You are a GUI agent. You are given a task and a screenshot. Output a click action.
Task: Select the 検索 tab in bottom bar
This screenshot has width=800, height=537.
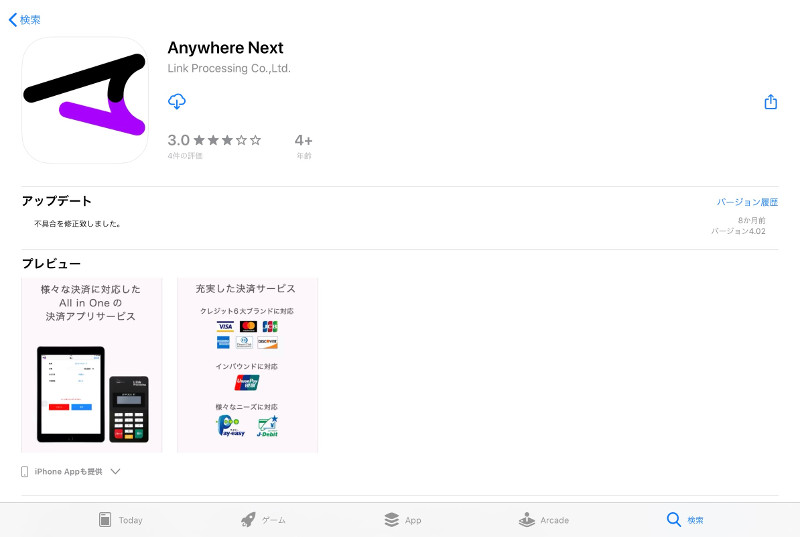pyautogui.click(x=685, y=520)
